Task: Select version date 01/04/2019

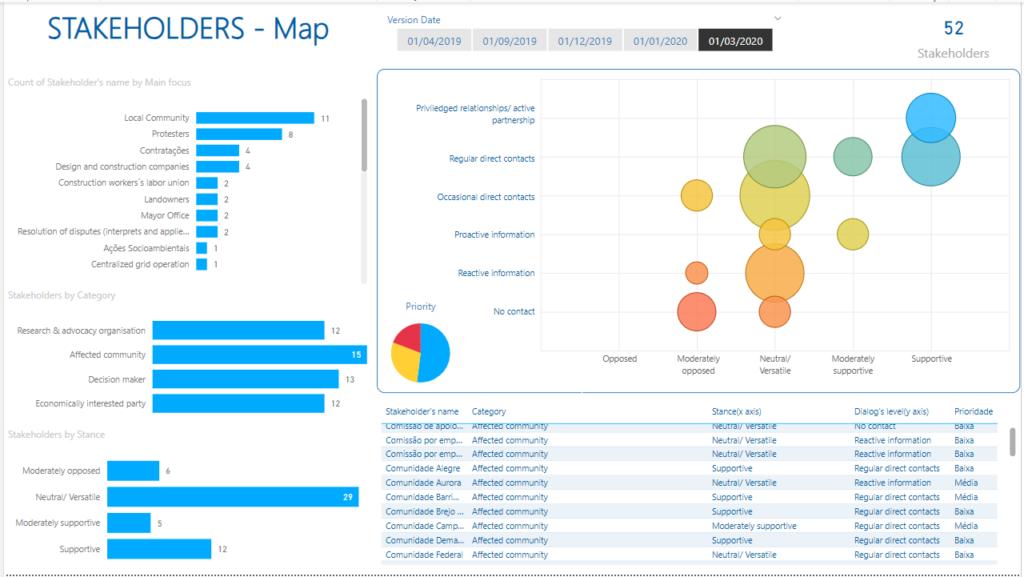Action: coord(434,40)
